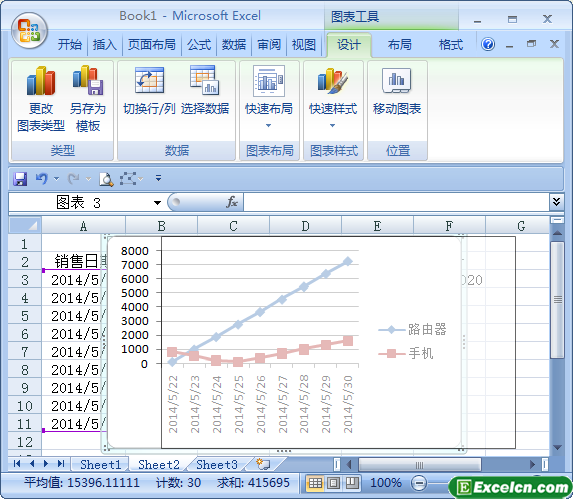Switch to Sheet3 tab
This screenshot has width=573, height=499.
[x=217, y=464]
